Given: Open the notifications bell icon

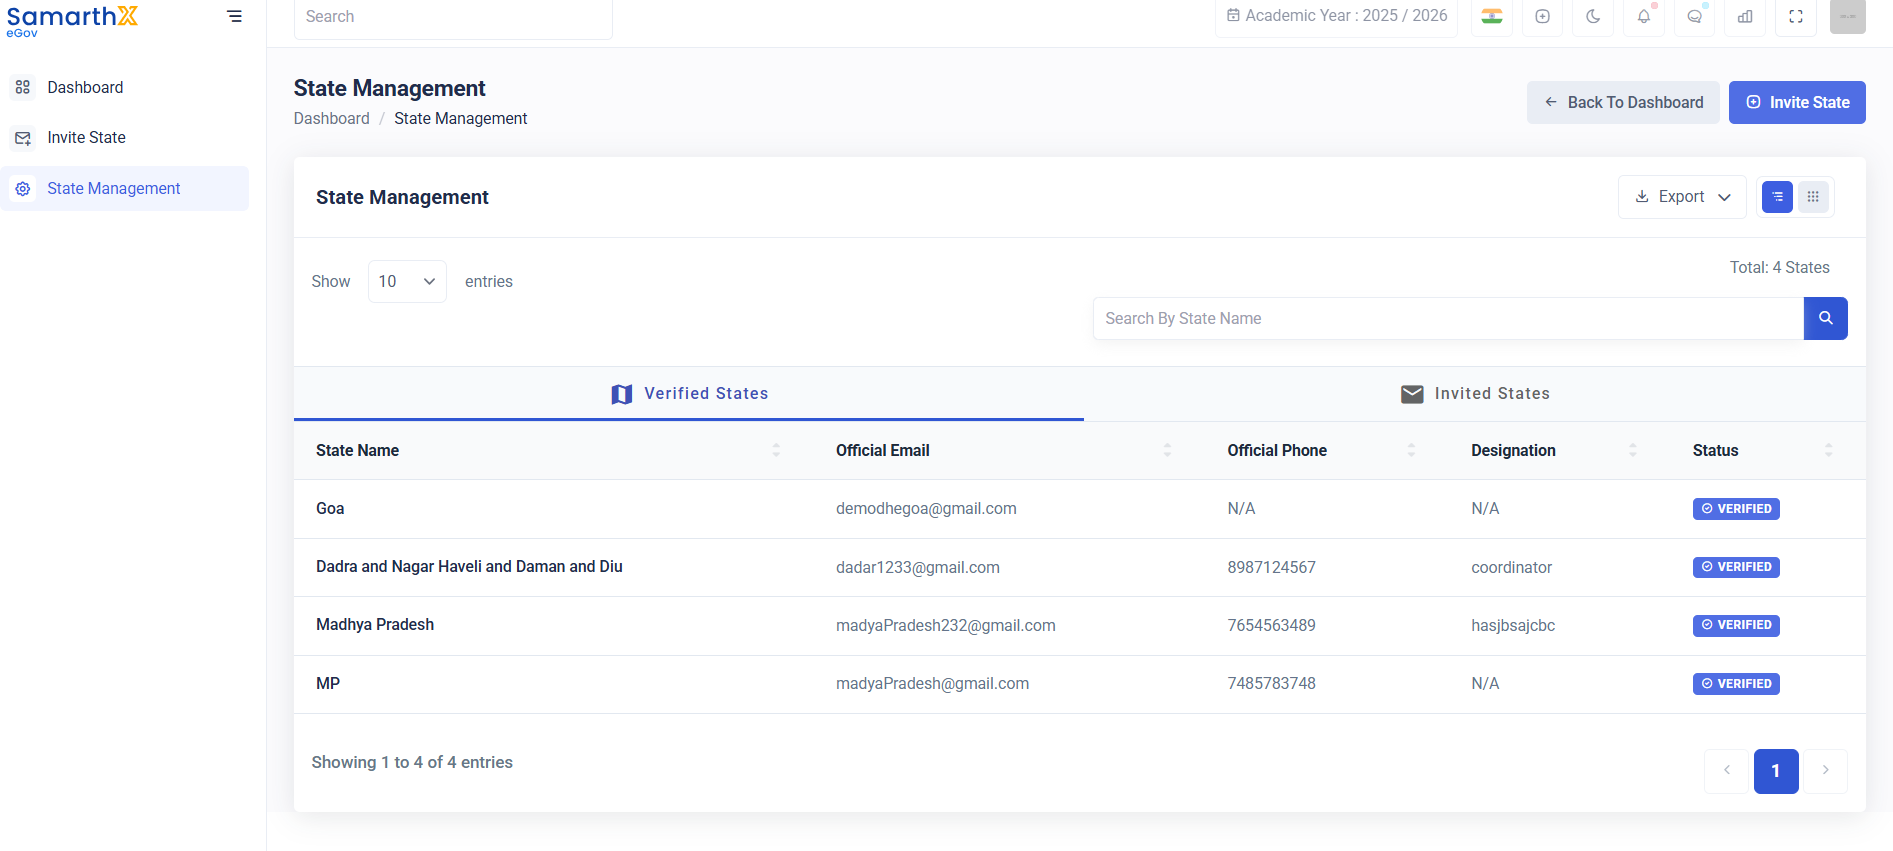Looking at the screenshot, I should (x=1644, y=16).
